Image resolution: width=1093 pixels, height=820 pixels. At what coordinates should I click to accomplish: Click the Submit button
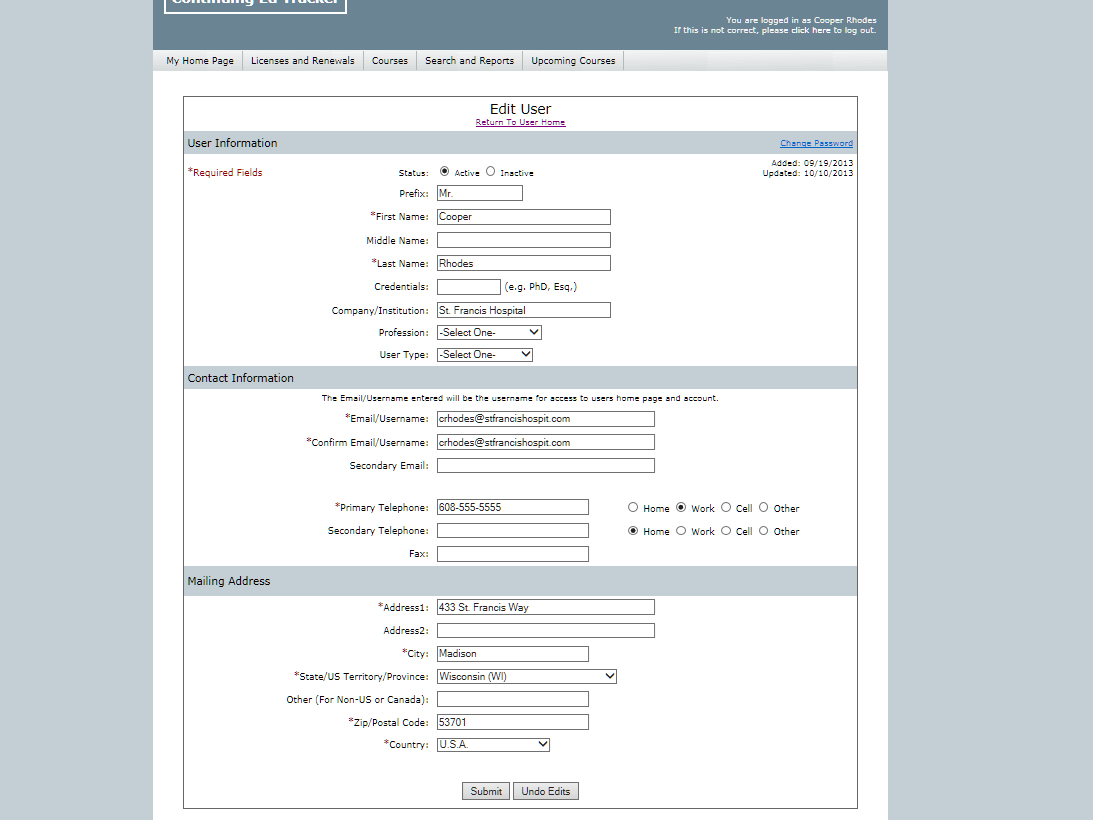pos(486,791)
